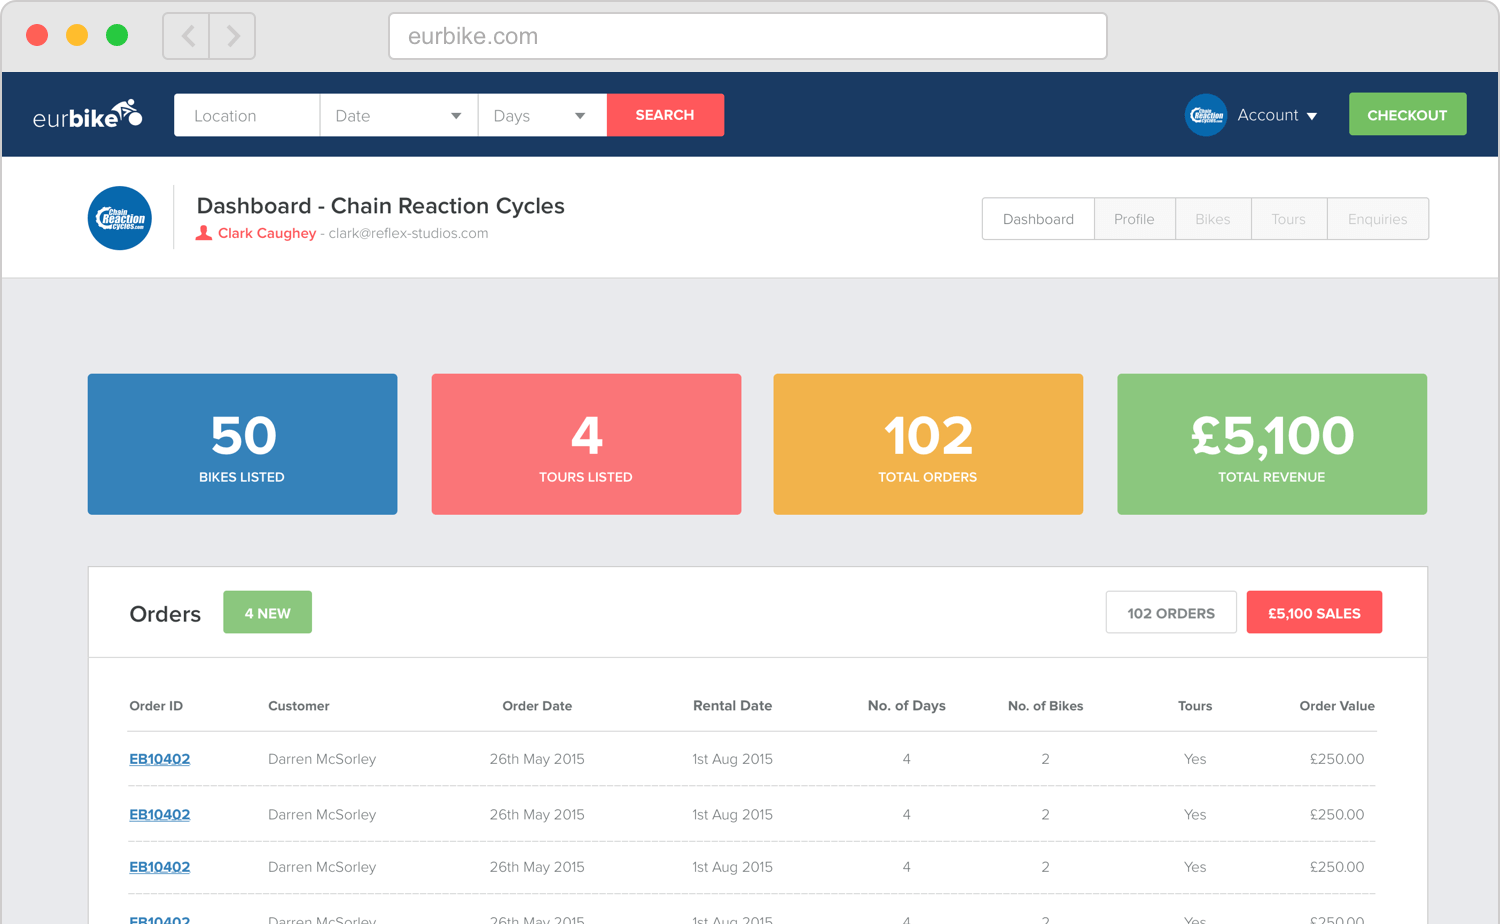
Task: Click the green 4 NEW orders badge
Action: click(267, 612)
